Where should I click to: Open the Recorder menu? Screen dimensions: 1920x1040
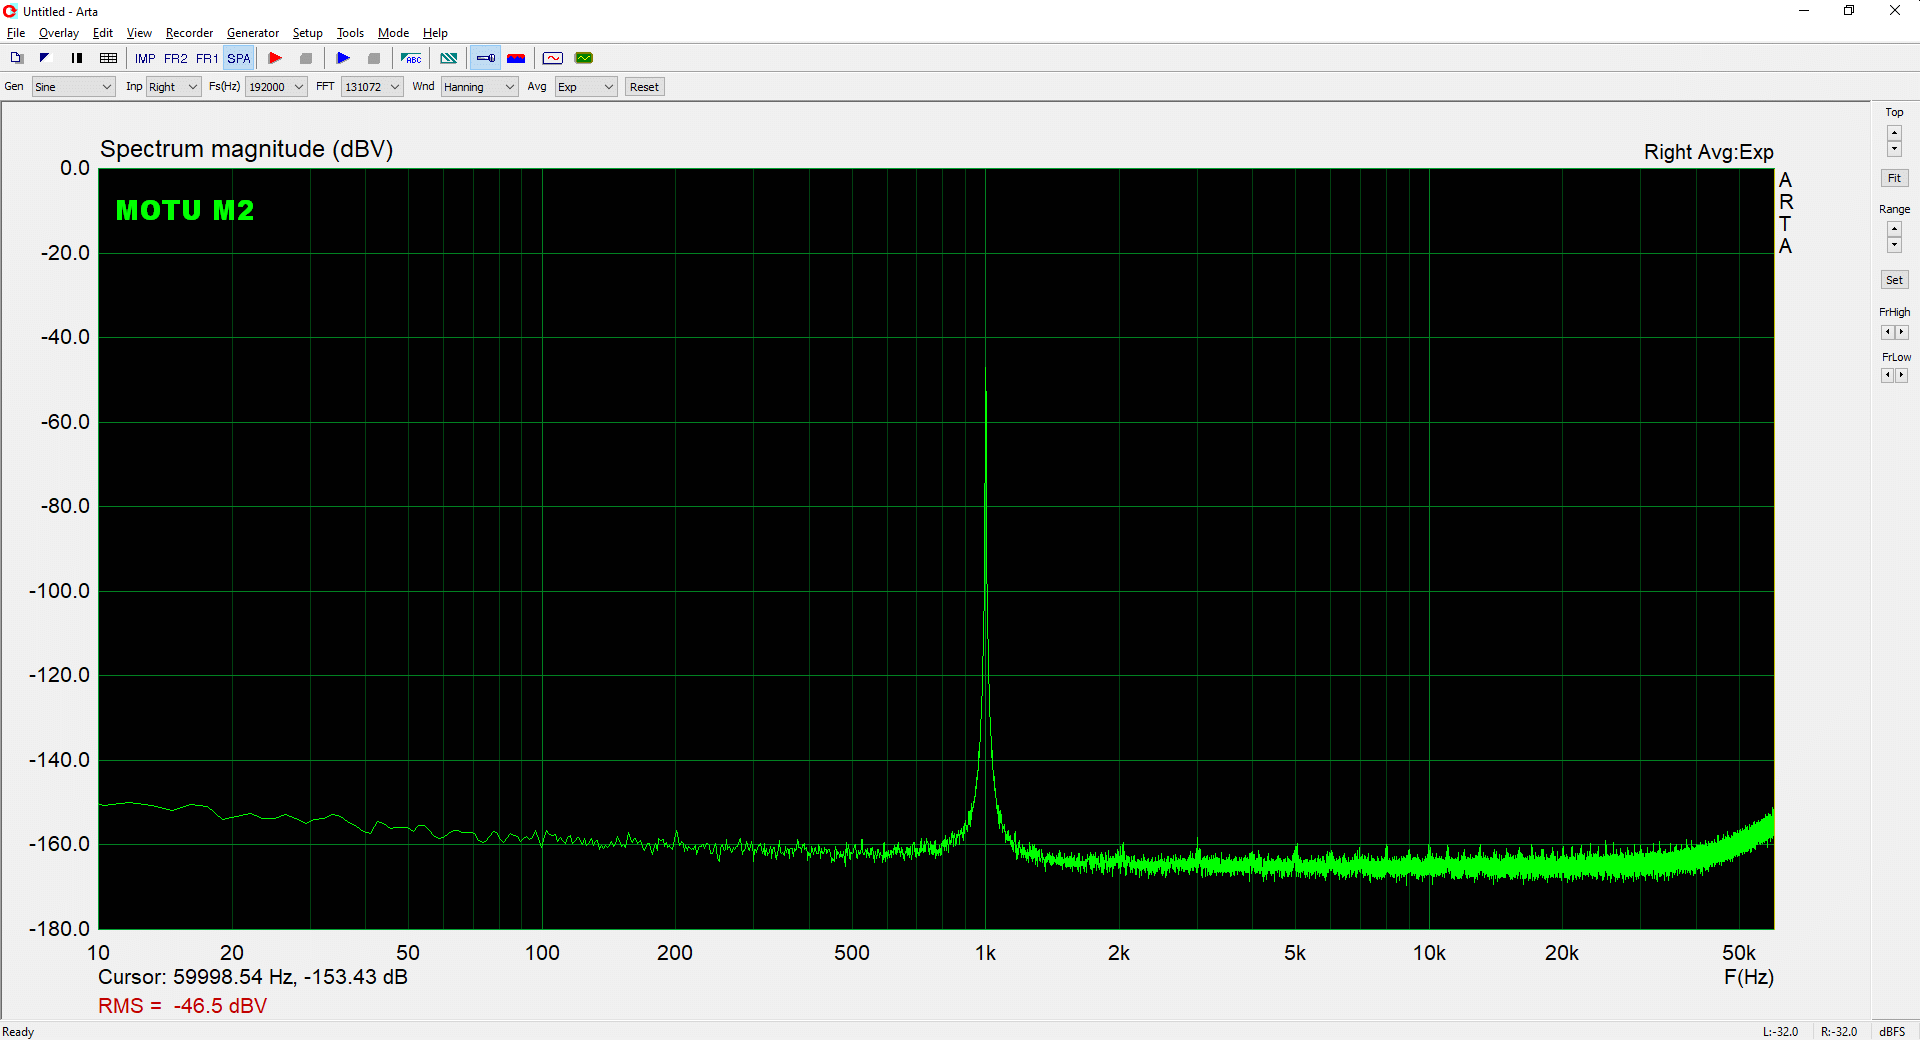point(189,33)
